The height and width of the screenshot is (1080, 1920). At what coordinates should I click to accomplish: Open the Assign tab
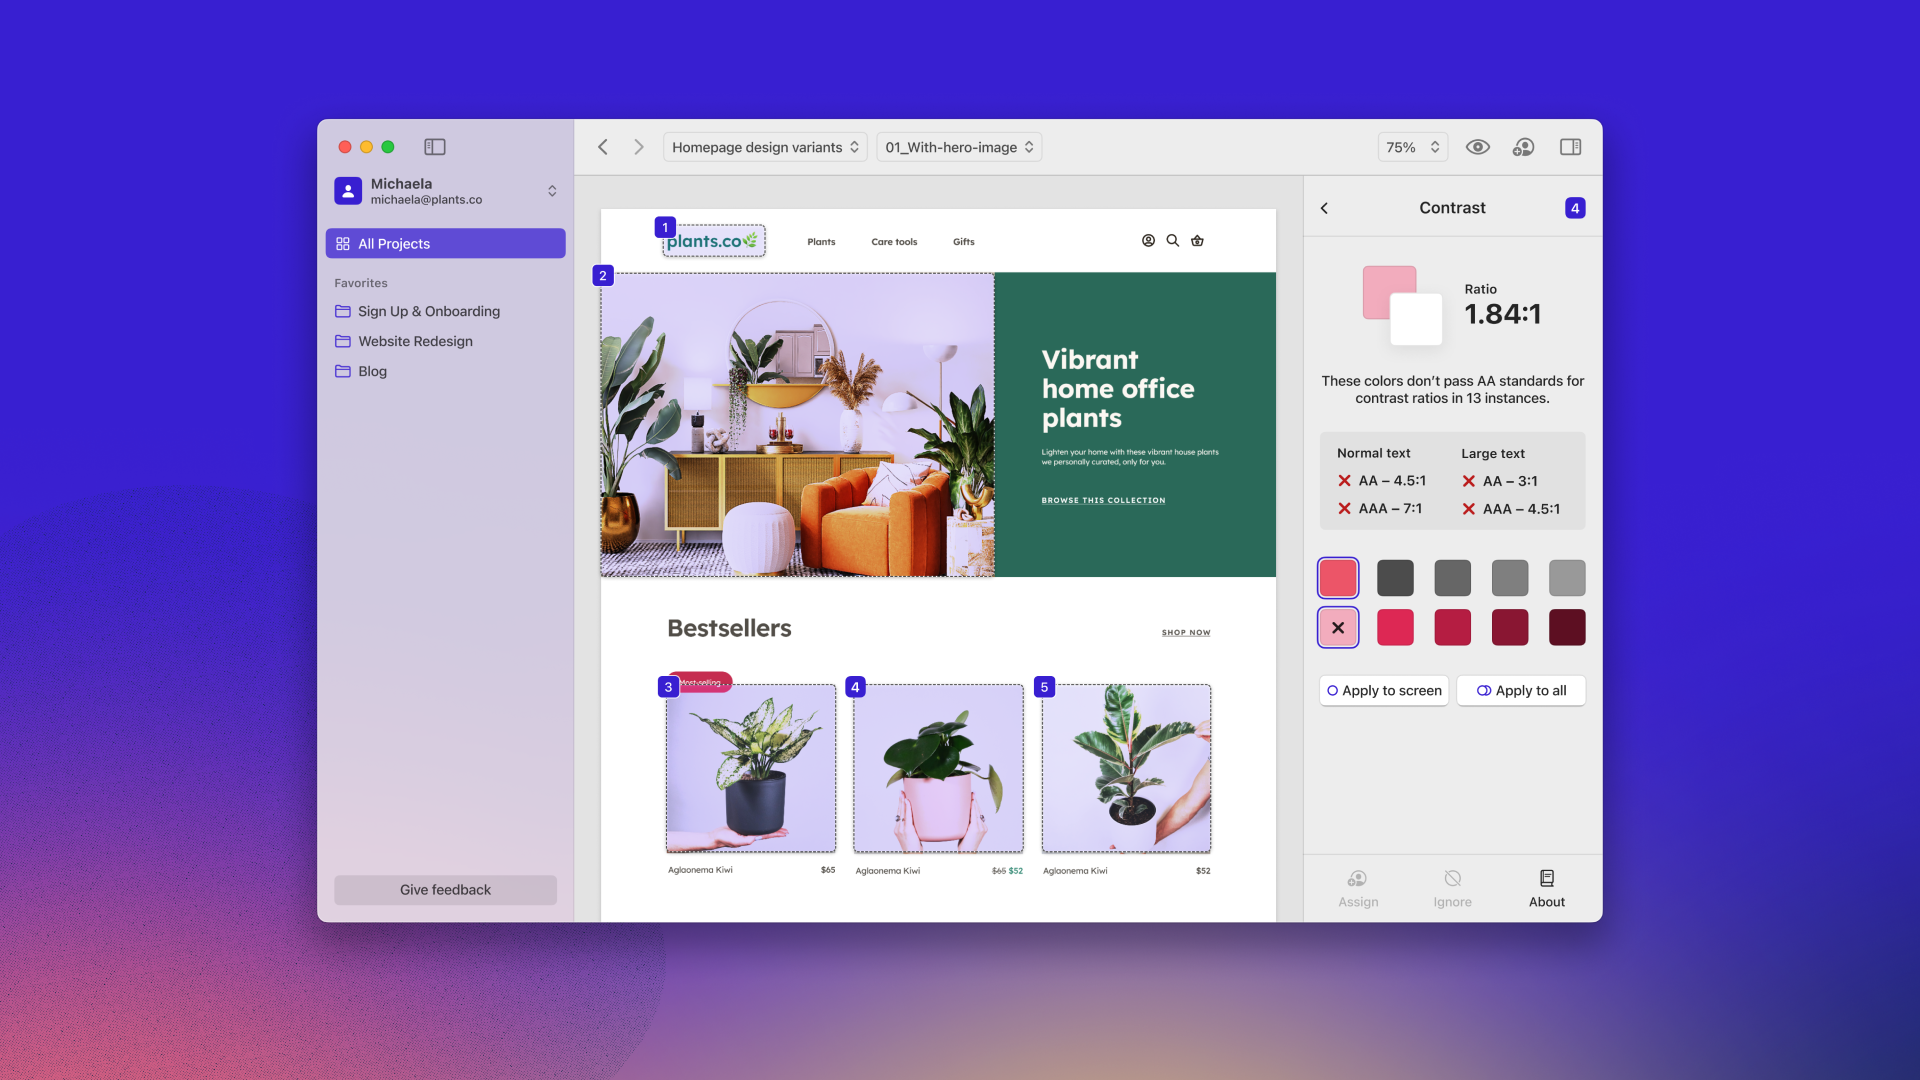click(x=1358, y=888)
